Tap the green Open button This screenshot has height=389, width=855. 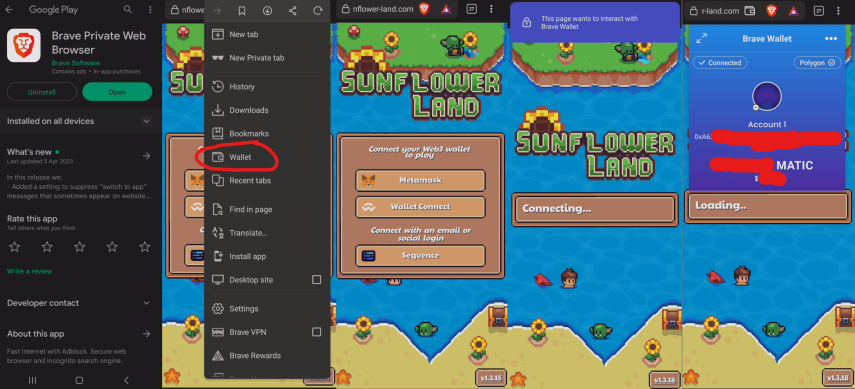[117, 92]
